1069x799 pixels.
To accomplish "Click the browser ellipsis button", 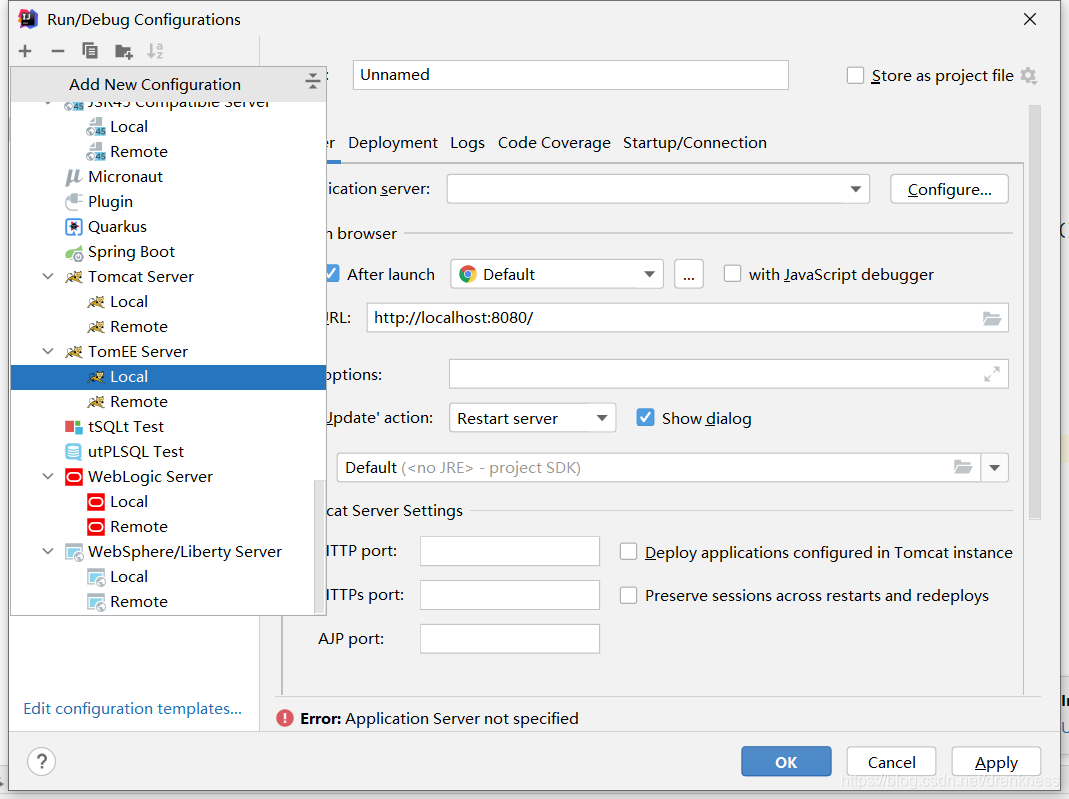I will 689,274.
